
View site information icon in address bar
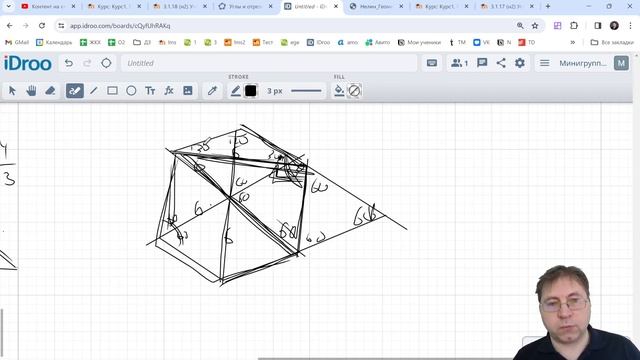click(x=61, y=26)
